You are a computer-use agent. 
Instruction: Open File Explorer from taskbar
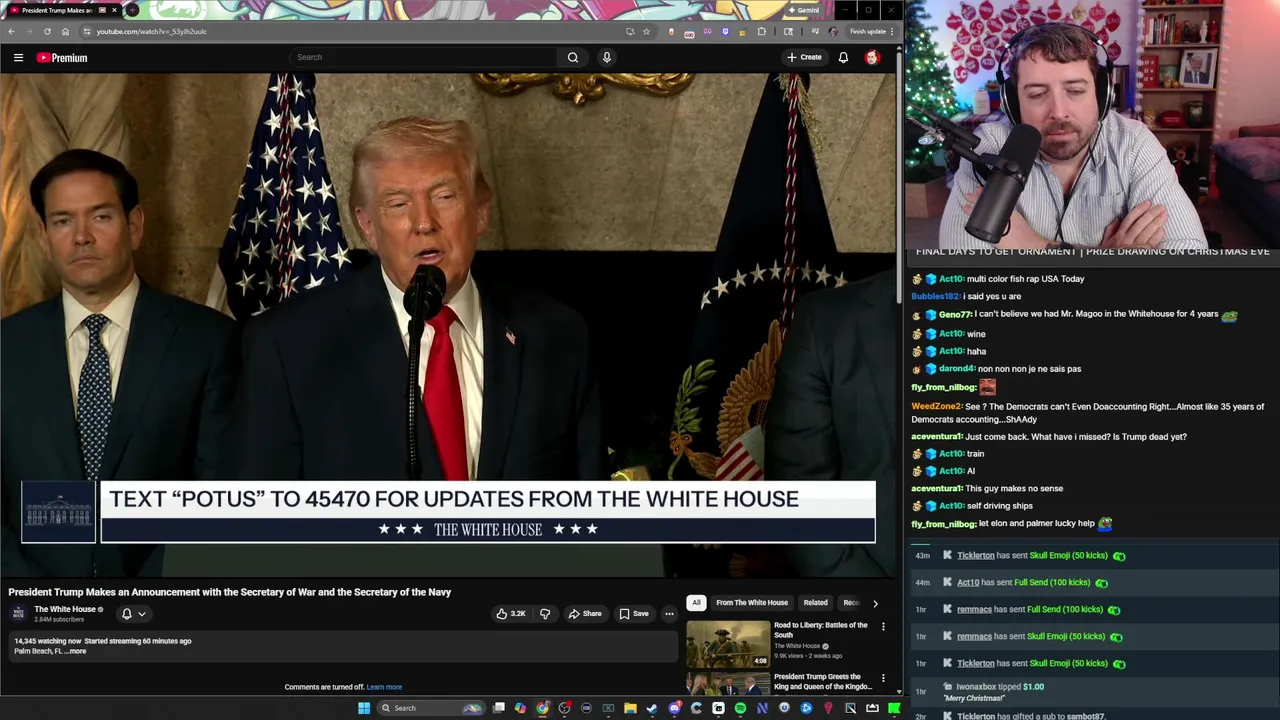630,708
